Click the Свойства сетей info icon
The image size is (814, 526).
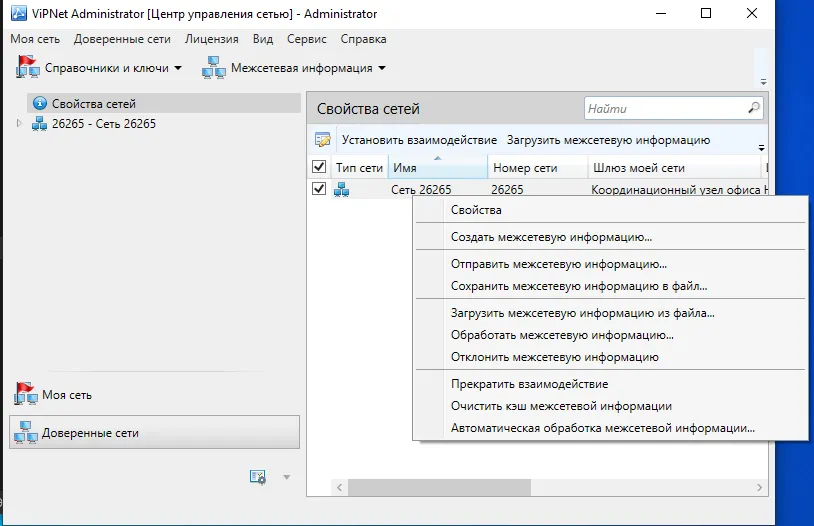(x=39, y=103)
